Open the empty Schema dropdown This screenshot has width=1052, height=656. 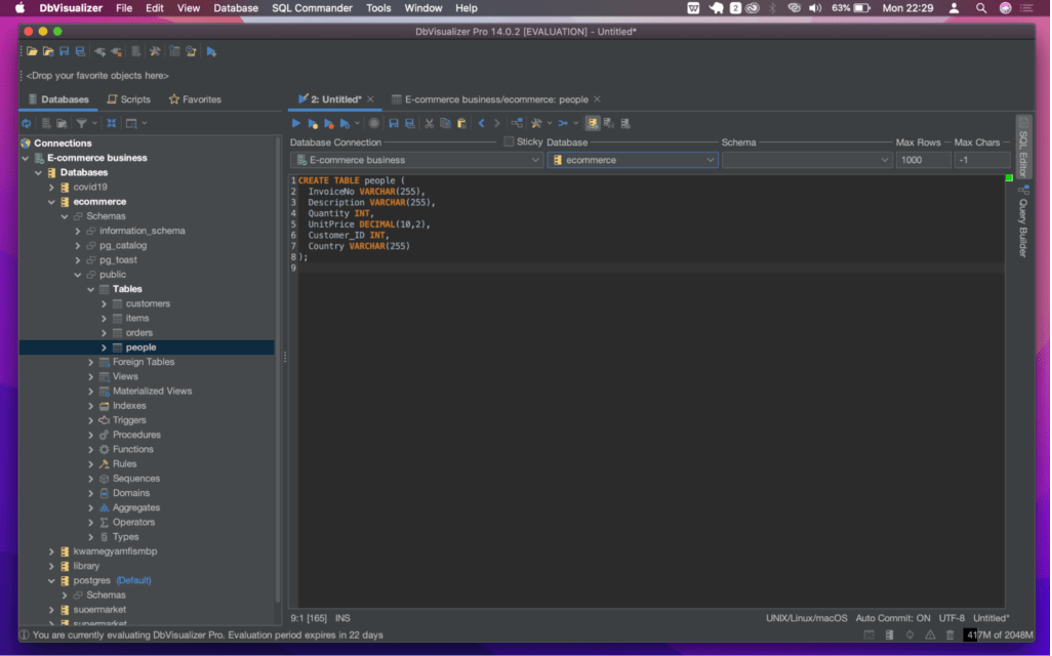[x=806, y=160]
